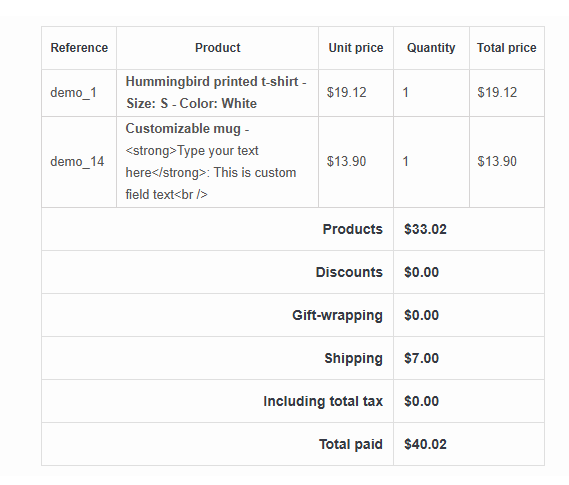Click the Gift-wrapping label
Viewport: 569px width, 485px height.
click(337, 315)
